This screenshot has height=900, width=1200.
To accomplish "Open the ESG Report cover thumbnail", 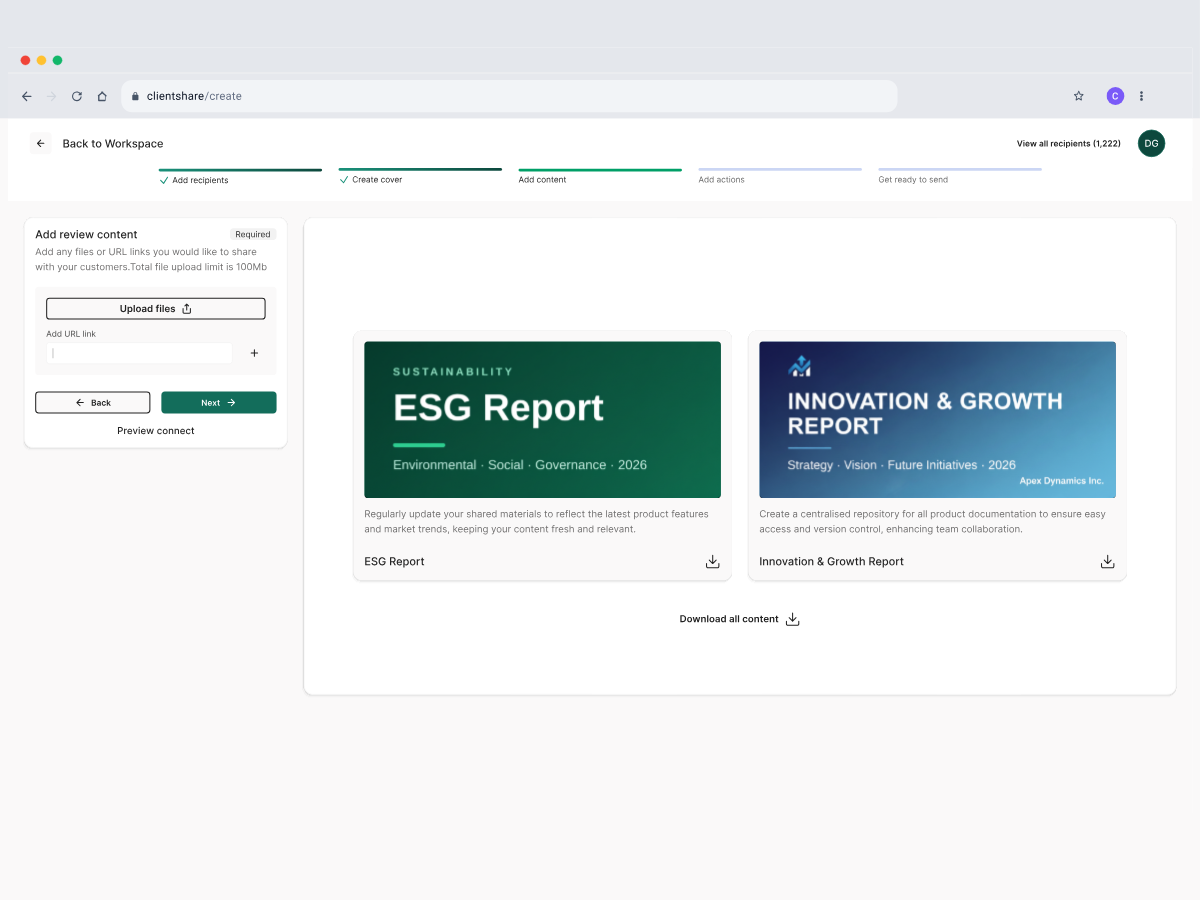I will coord(542,420).
